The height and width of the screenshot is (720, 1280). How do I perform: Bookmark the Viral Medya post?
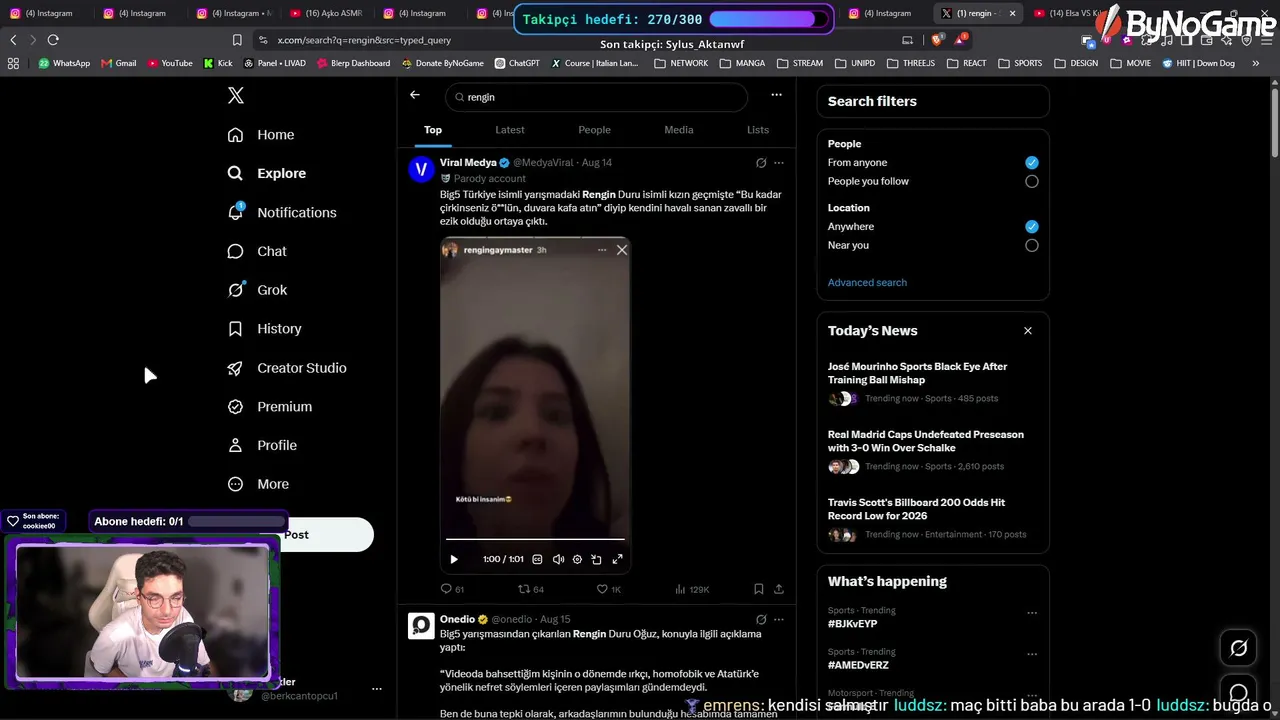(759, 589)
